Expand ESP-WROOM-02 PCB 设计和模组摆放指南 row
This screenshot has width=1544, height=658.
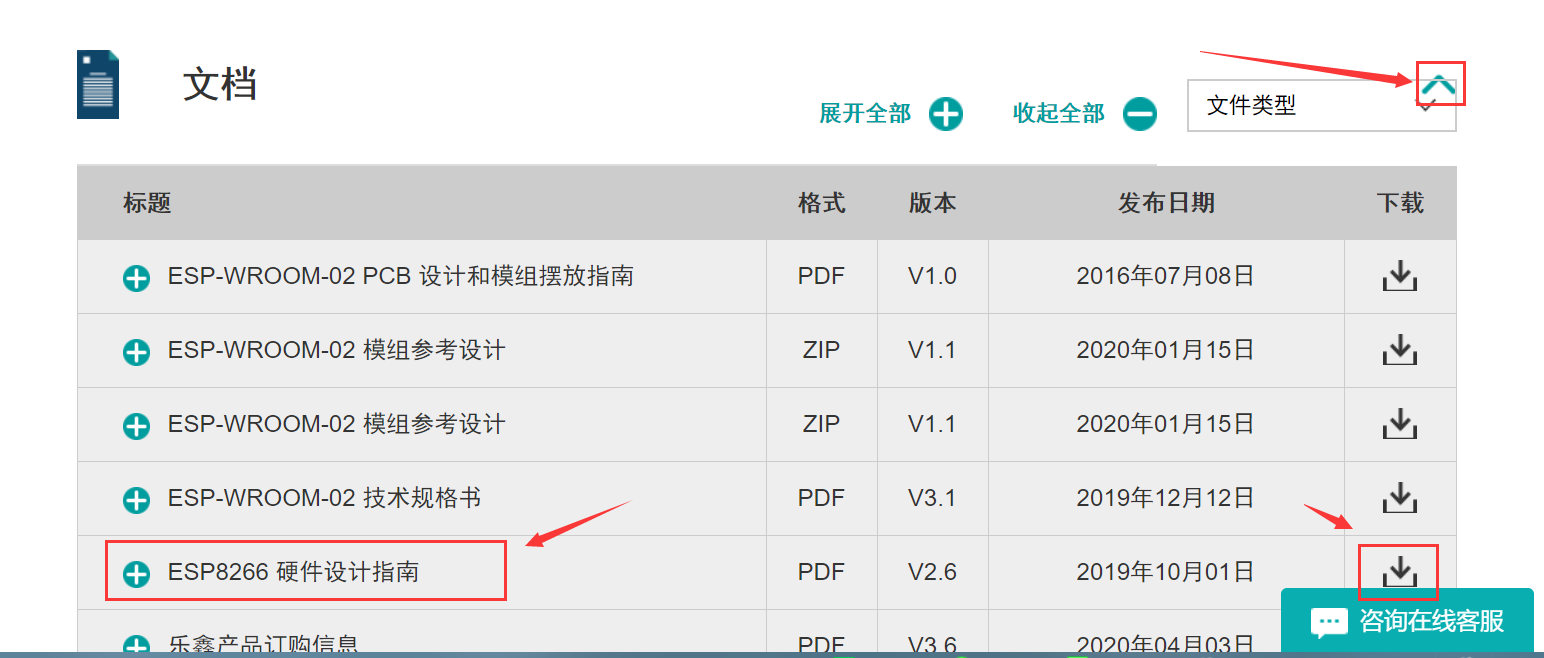(136, 278)
